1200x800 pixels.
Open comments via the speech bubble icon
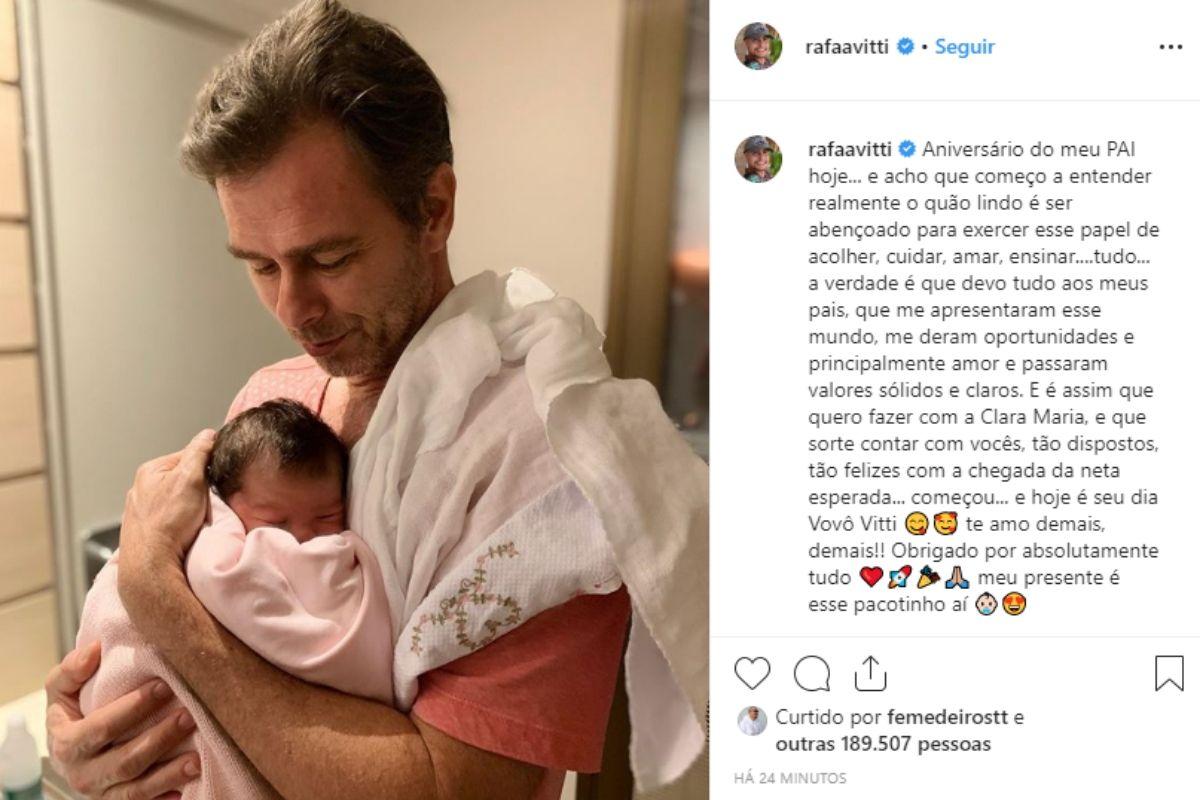811,673
